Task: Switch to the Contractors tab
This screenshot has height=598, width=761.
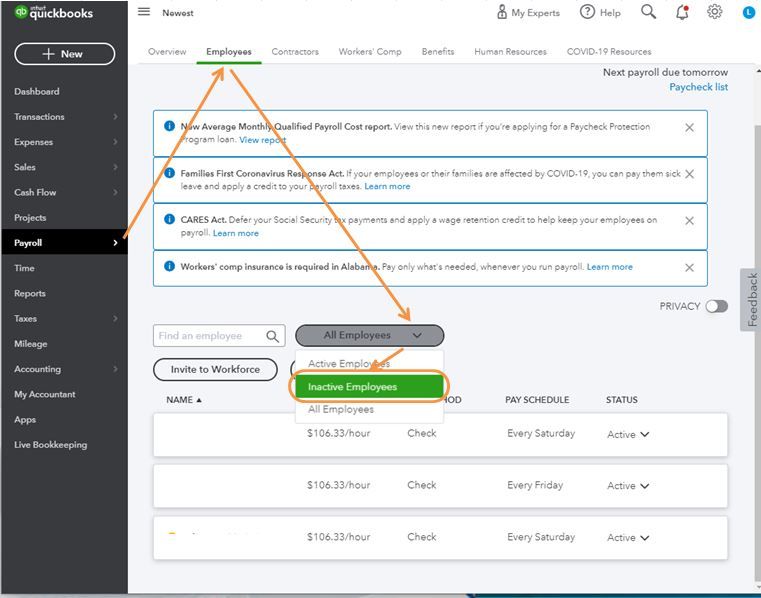Action: [x=295, y=51]
